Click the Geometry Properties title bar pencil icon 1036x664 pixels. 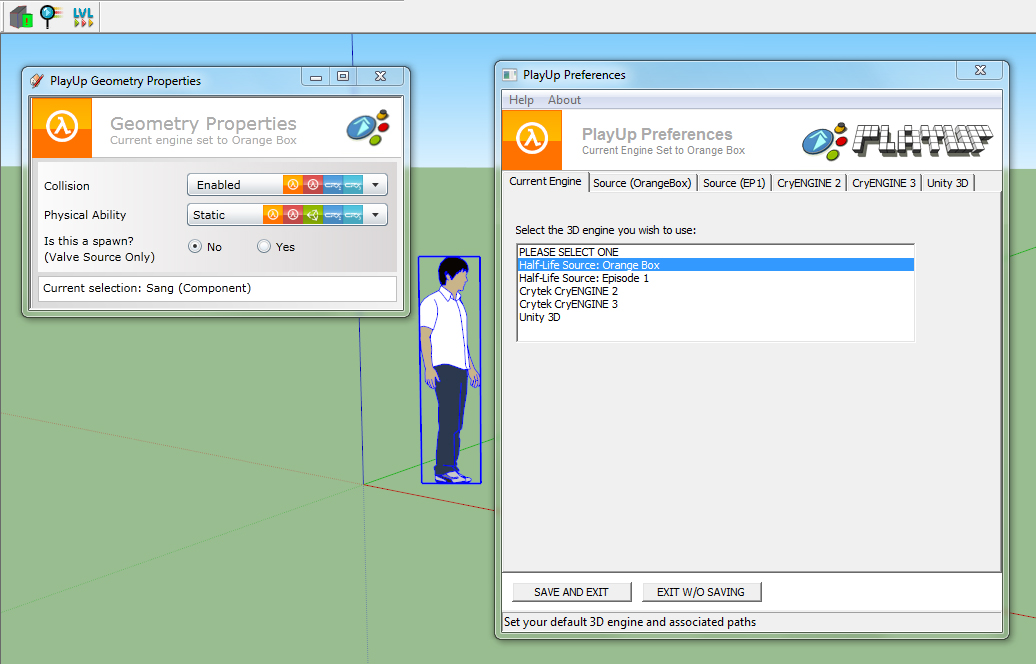[37, 81]
